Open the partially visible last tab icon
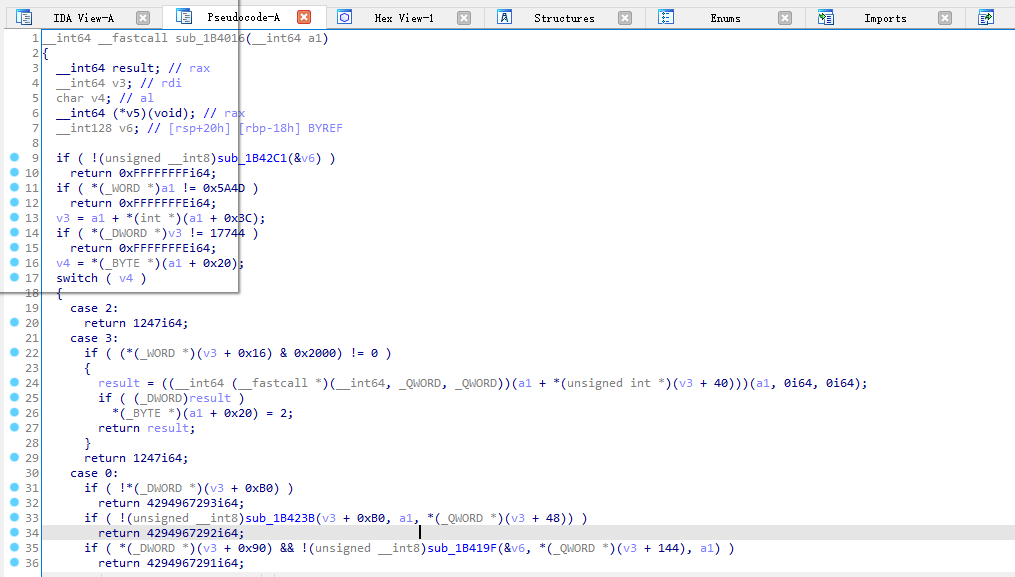 [986, 18]
